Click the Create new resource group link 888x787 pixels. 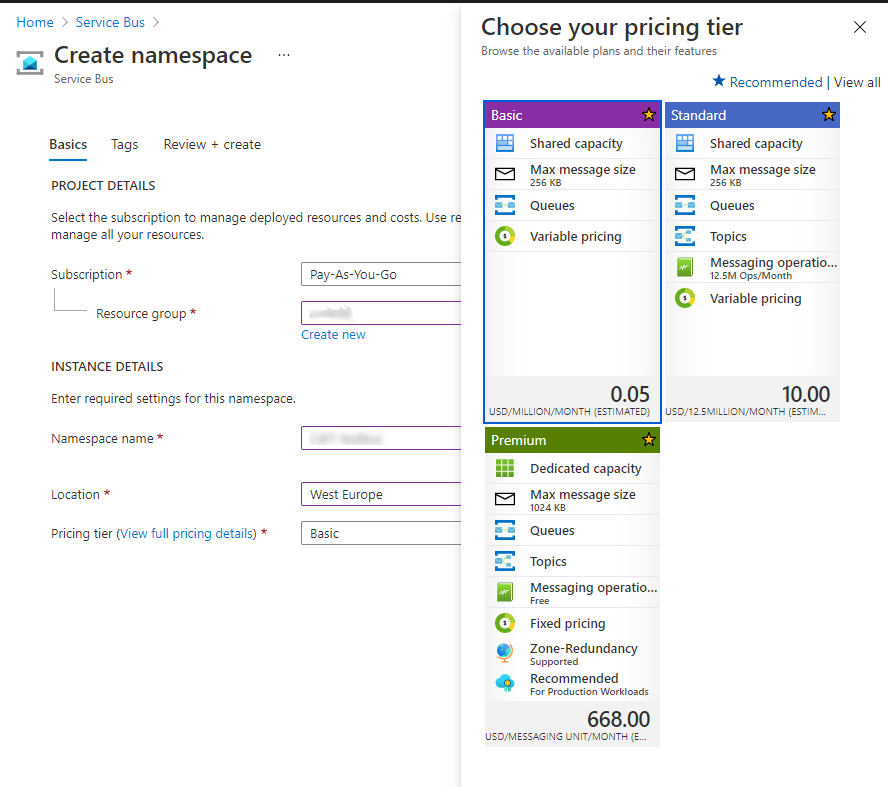333,335
